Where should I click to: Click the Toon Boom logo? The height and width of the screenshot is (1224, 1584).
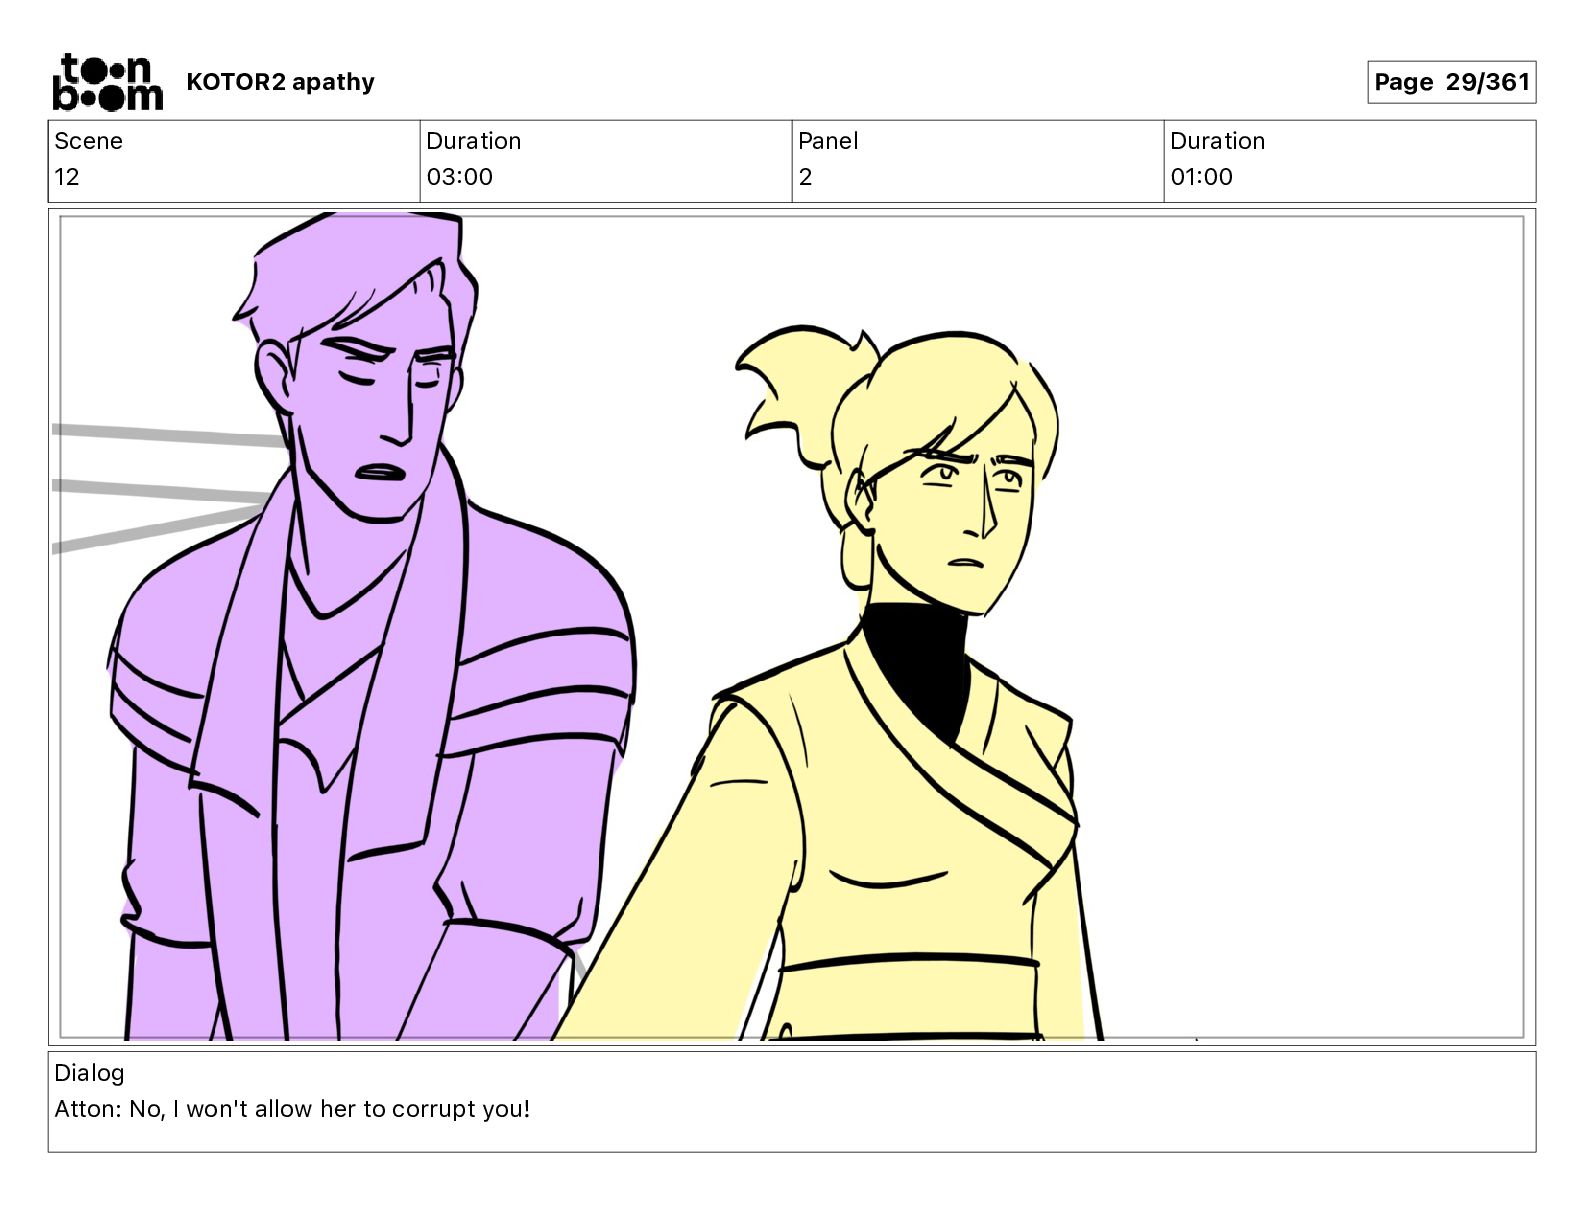point(107,82)
